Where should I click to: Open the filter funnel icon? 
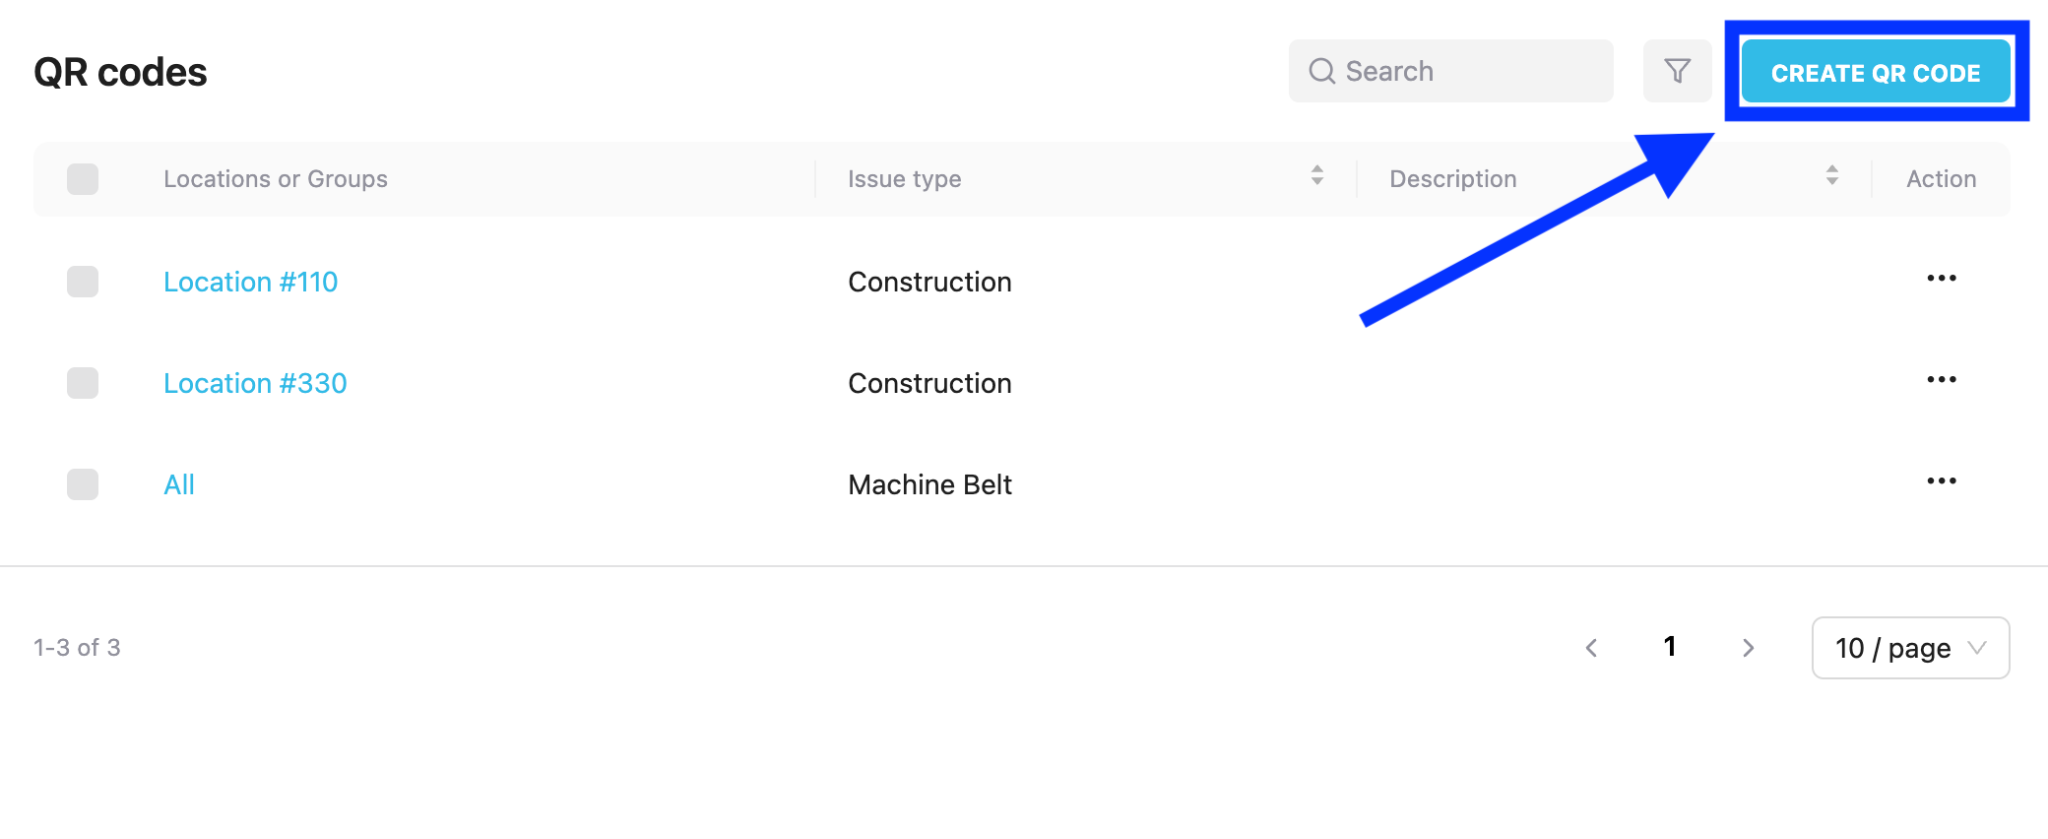1677,71
